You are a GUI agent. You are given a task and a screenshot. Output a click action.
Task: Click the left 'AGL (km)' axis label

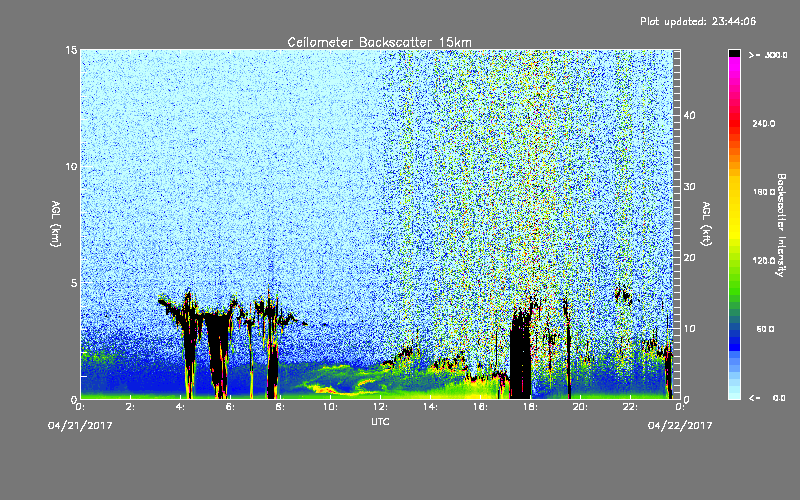click(56, 223)
